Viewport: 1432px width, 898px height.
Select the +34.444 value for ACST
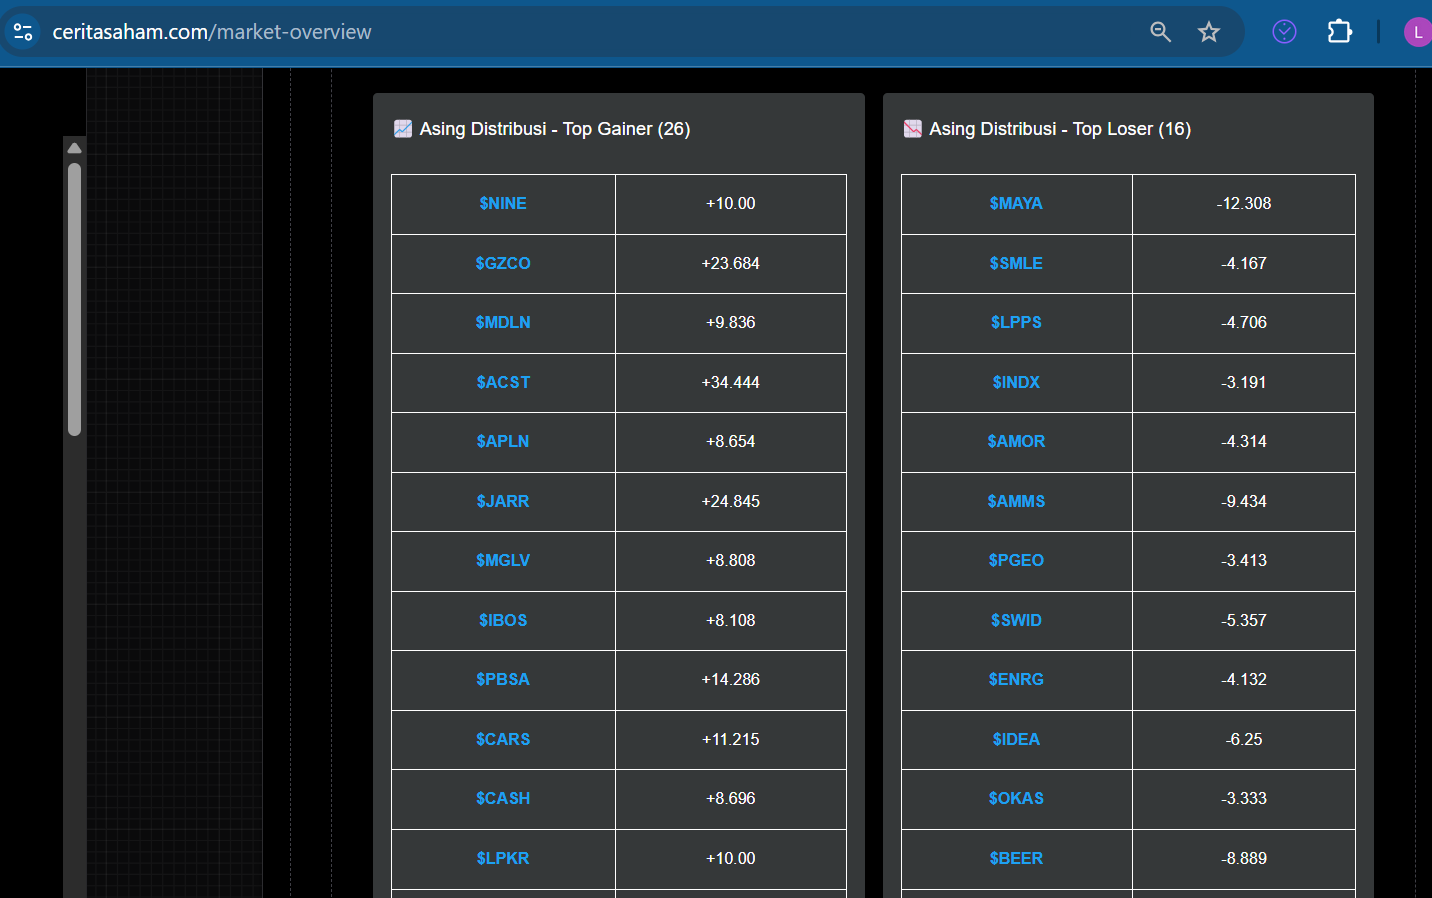[x=731, y=382]
